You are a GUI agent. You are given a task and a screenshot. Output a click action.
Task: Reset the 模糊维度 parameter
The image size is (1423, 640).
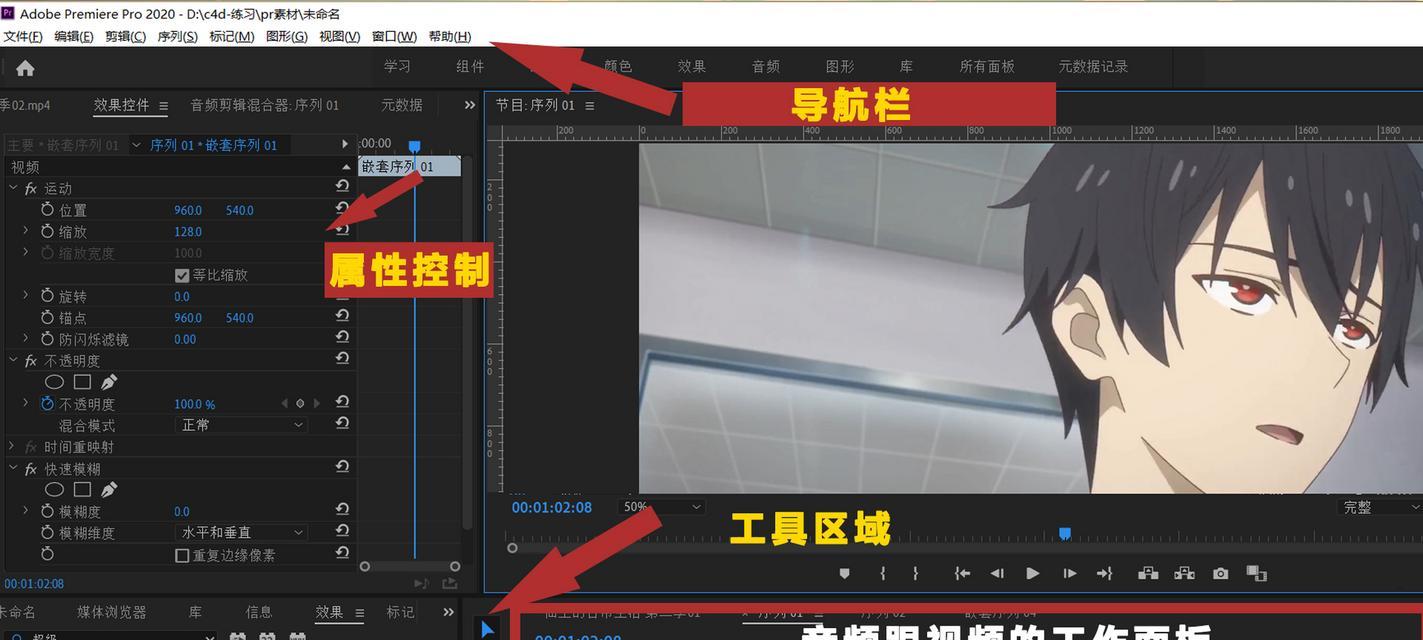[x=342, y=532]
